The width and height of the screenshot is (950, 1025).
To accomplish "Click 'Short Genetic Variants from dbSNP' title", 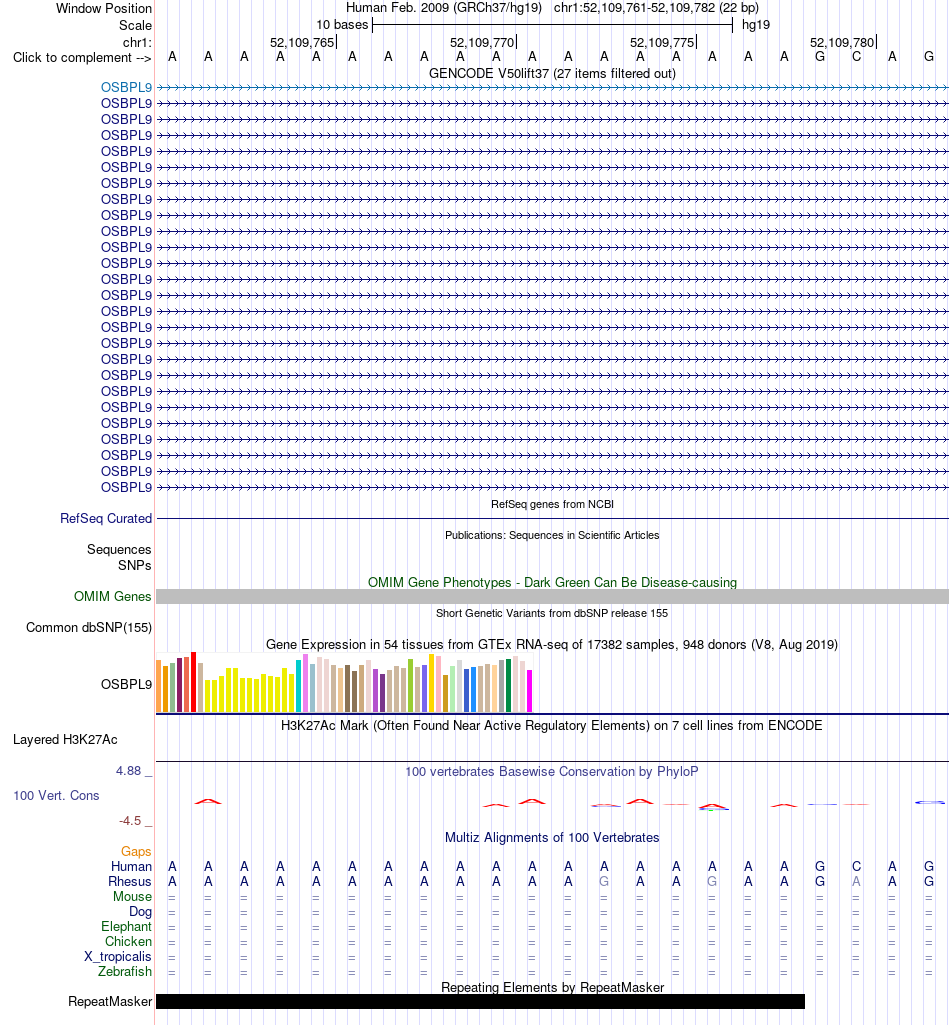I will pyautogui.click(x=552, y=613).
